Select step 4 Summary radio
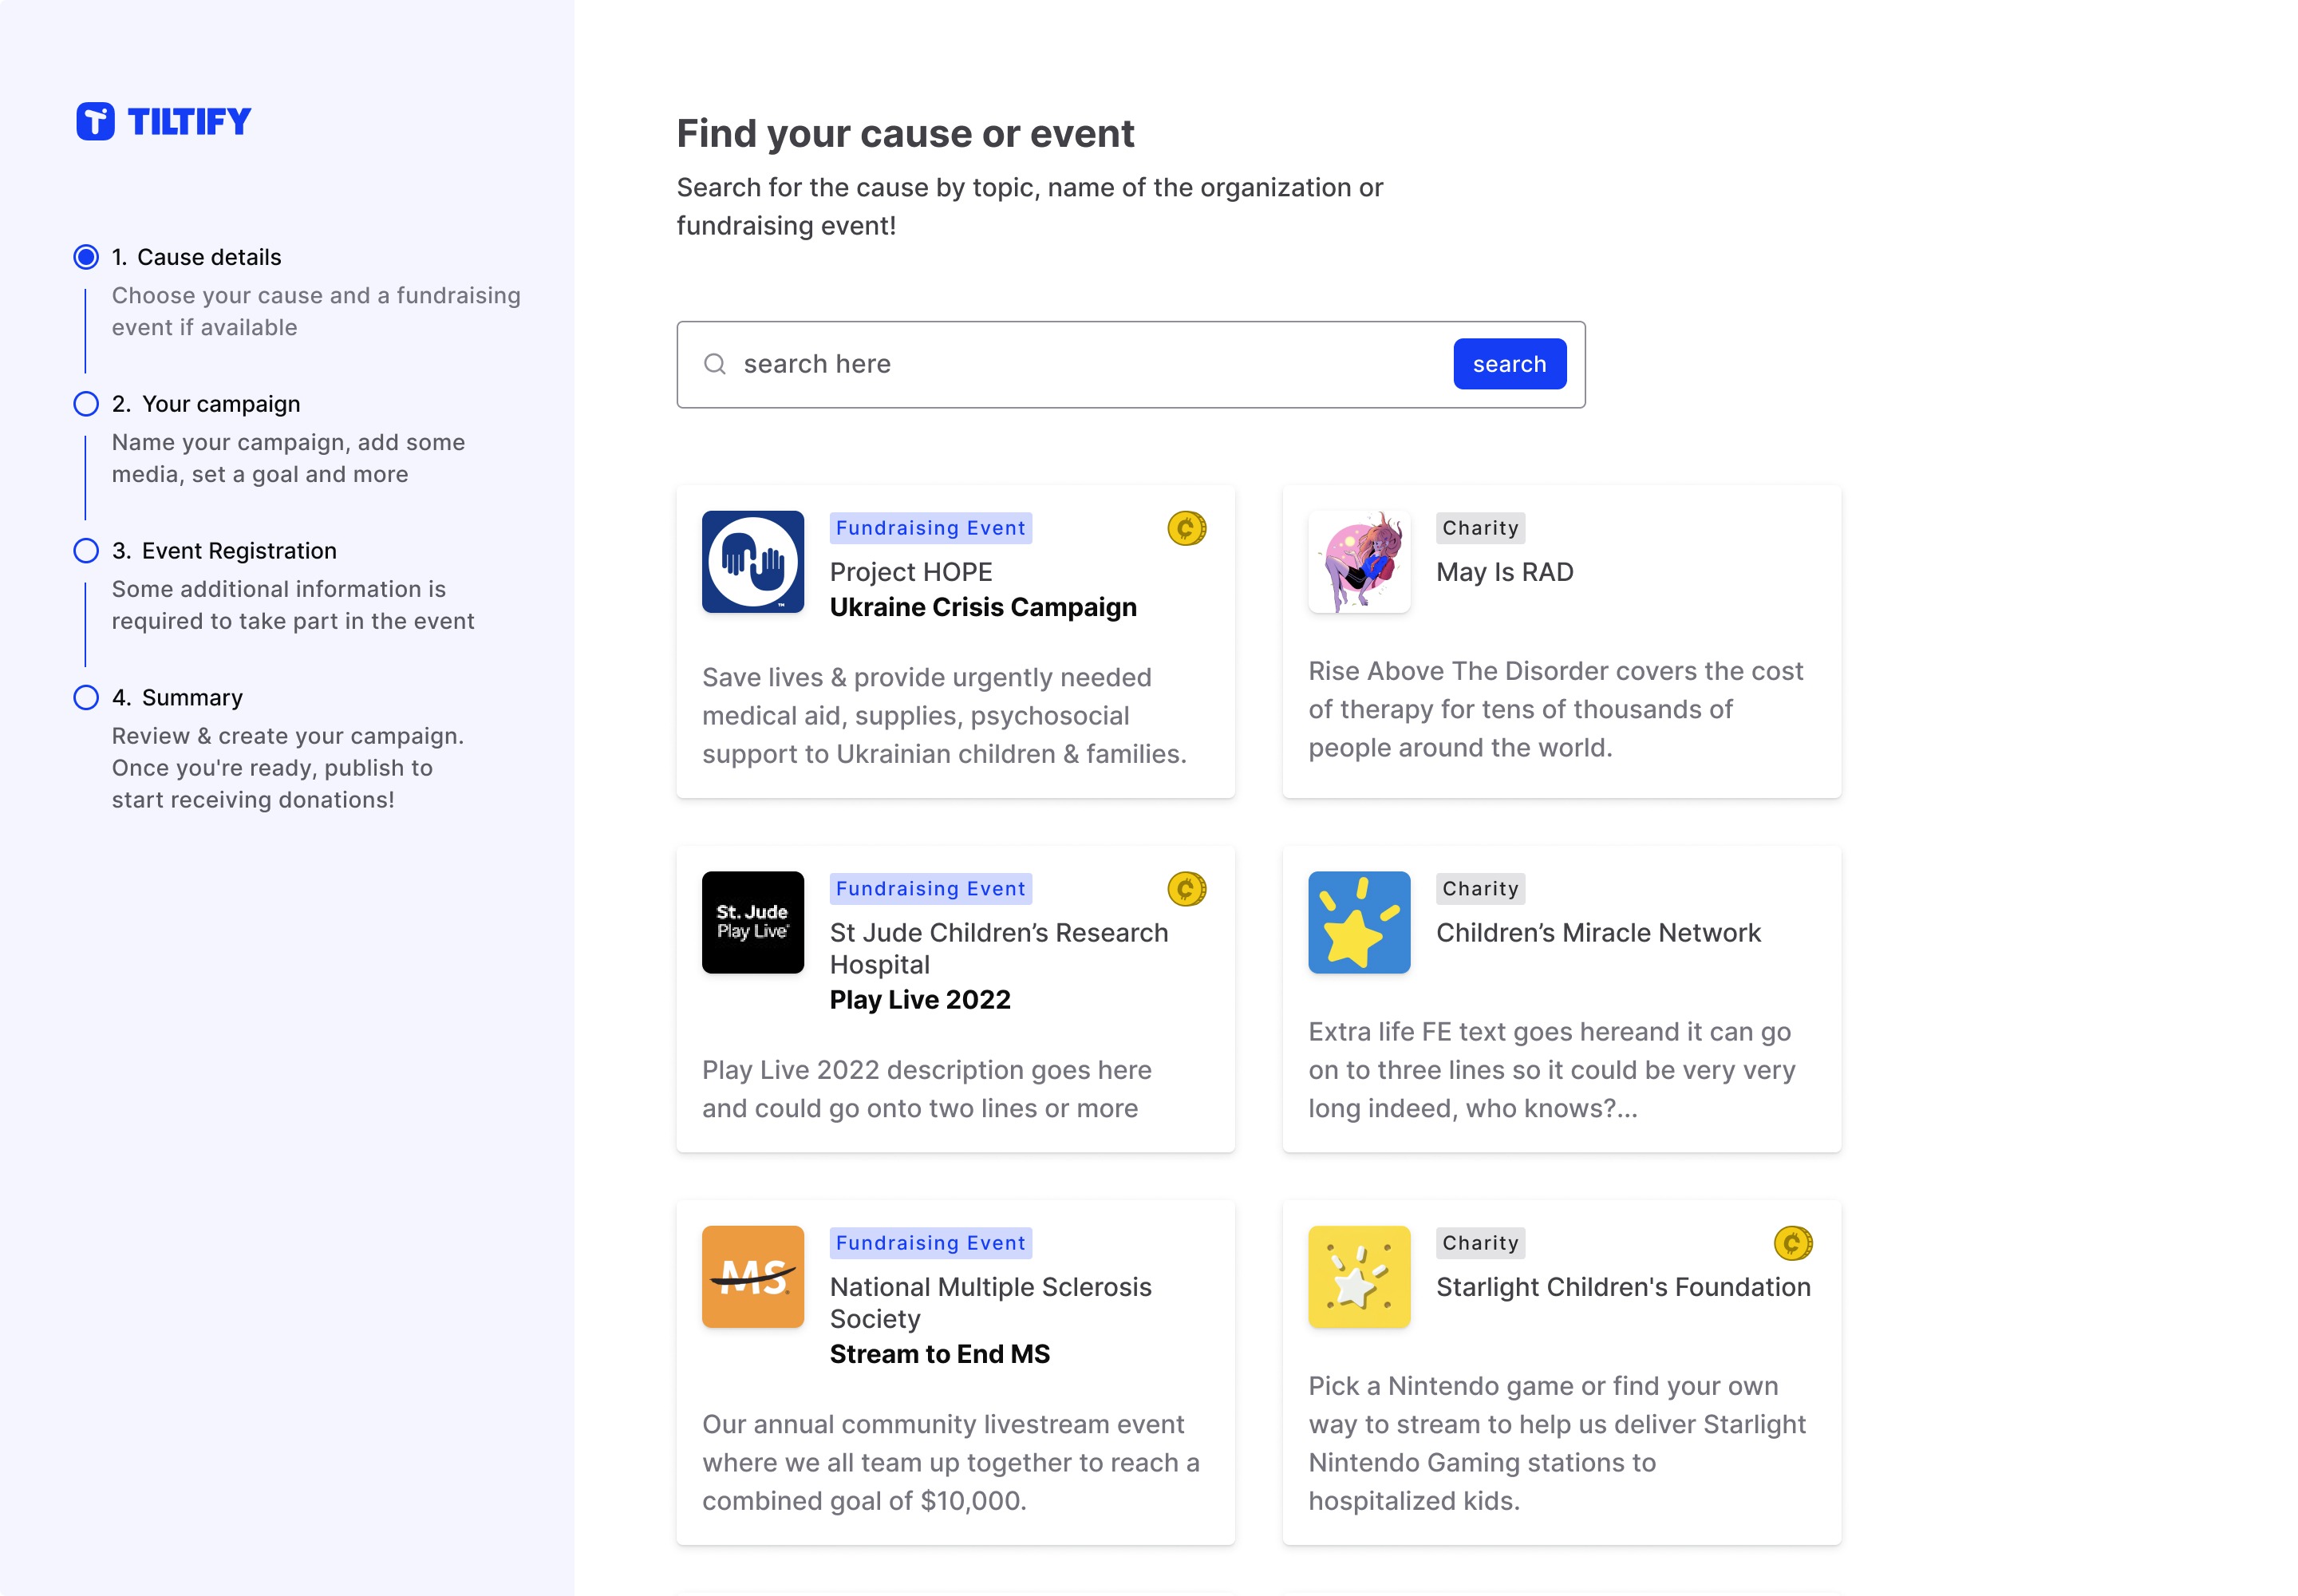Screen dimensions: 2298x1596 (86, 698)
